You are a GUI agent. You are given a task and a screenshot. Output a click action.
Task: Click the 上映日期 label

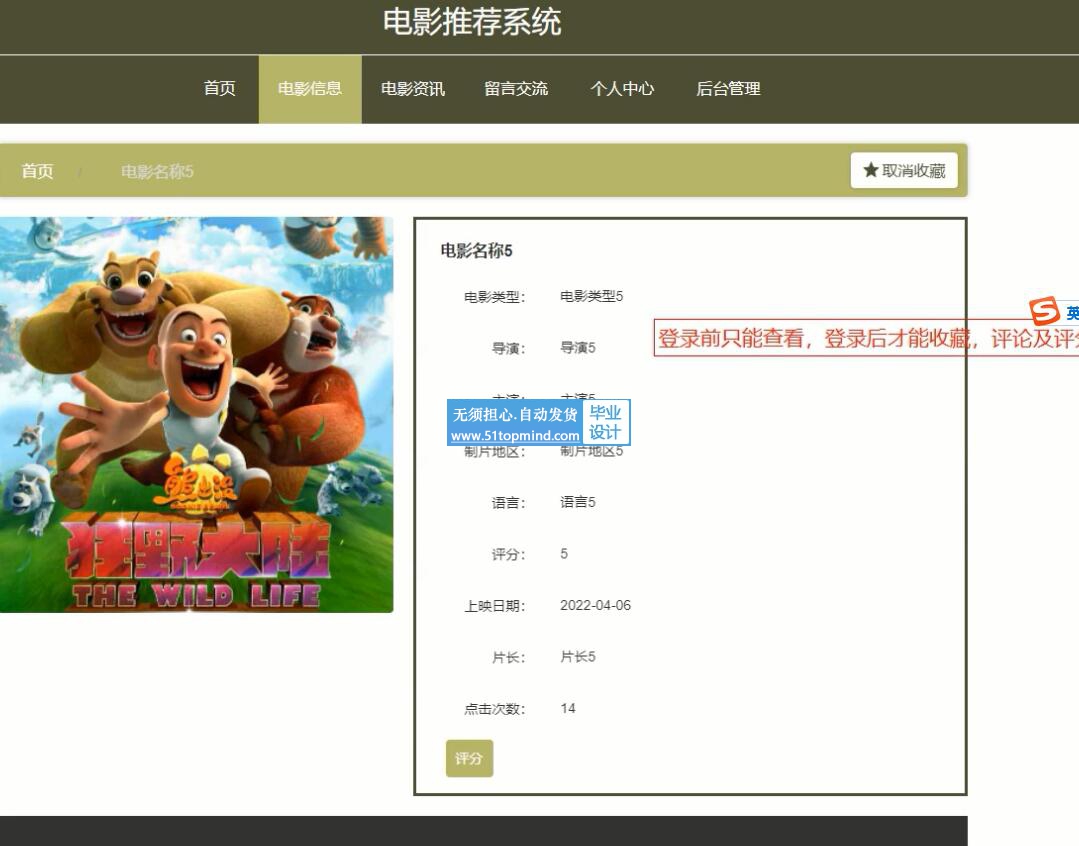(495, 606)
